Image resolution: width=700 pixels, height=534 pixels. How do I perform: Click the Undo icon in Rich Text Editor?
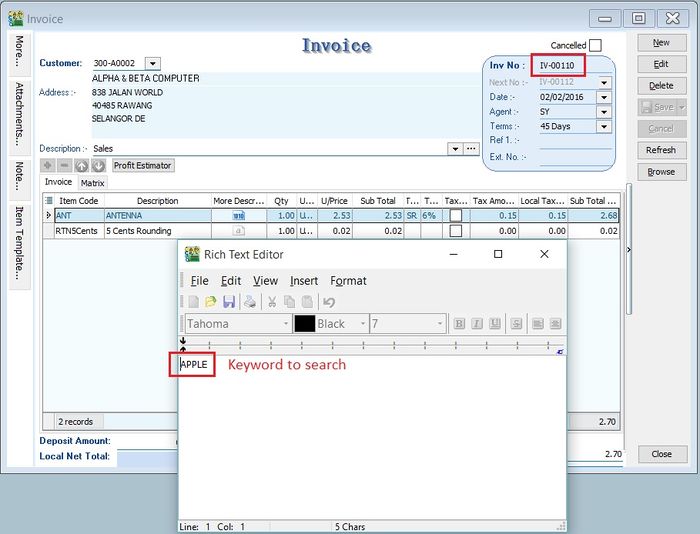(x=329, y=302)
